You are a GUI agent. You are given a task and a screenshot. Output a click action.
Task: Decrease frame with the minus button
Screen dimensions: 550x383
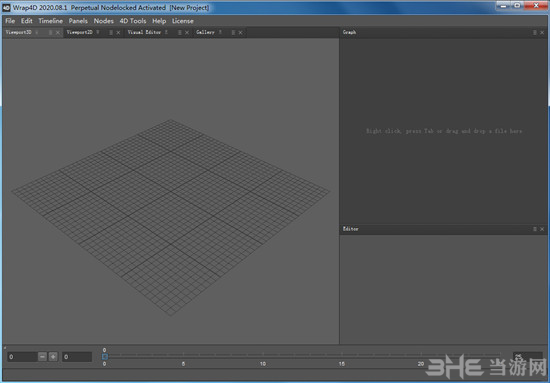pos(42,357)
